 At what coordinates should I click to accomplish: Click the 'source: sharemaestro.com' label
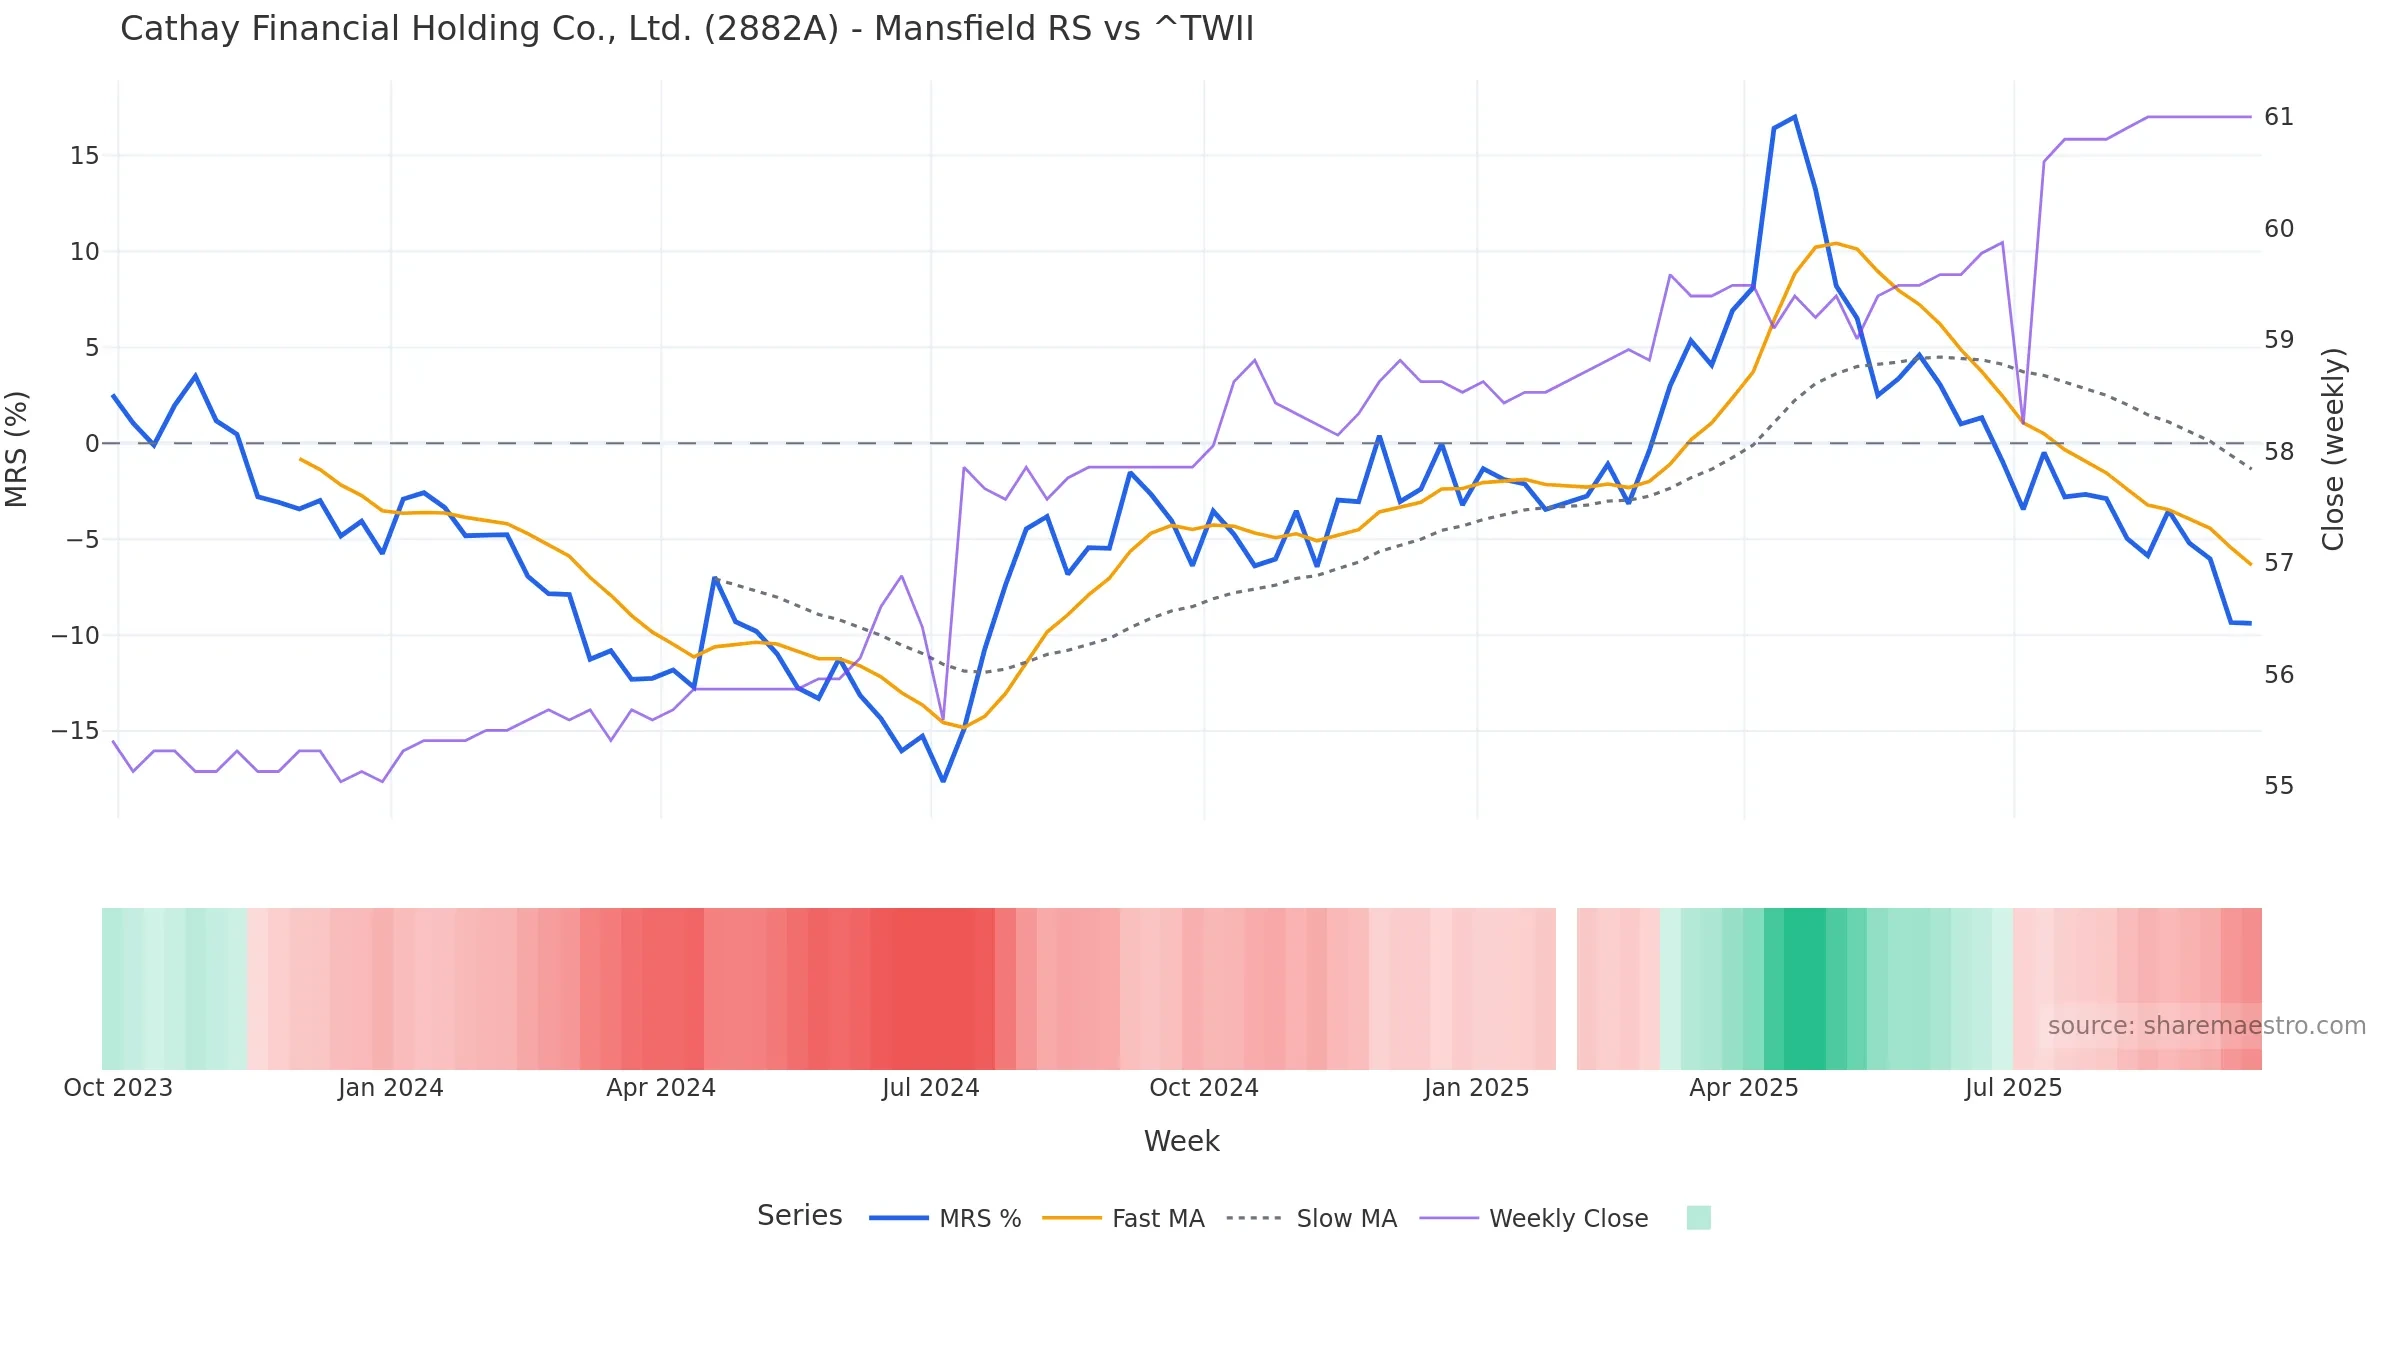point(2206,1026)
